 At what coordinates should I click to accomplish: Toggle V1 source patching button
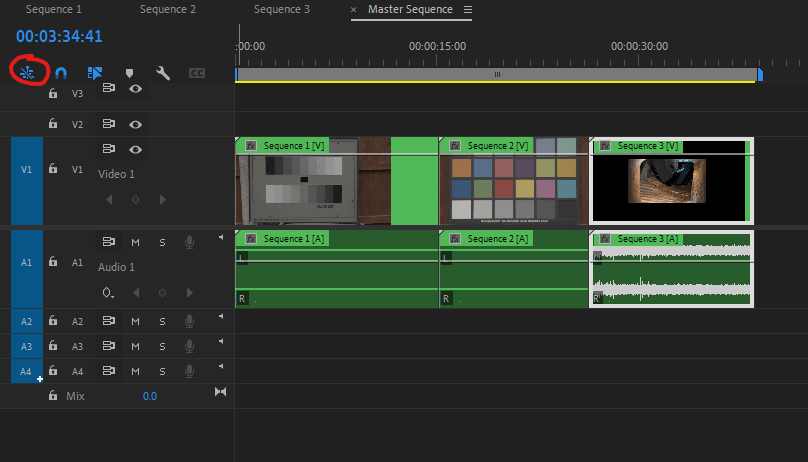pyautogui.click(x=27, y=181)
